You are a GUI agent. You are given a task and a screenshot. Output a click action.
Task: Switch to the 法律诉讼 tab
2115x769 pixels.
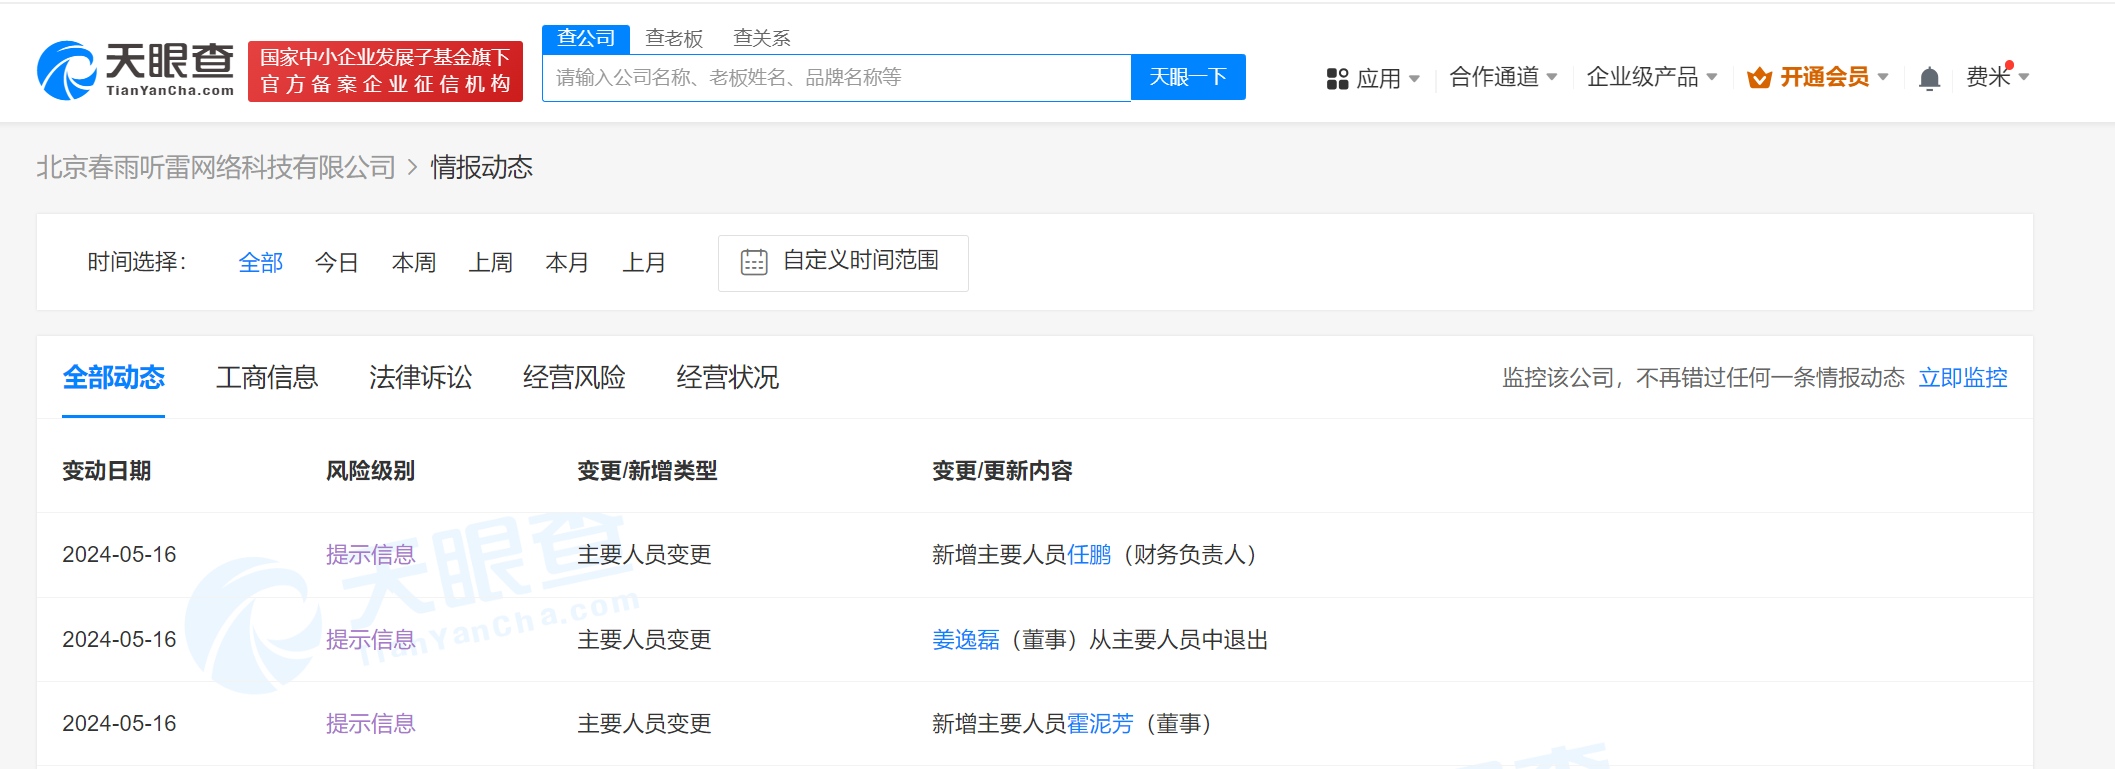[x=420, y=378]
